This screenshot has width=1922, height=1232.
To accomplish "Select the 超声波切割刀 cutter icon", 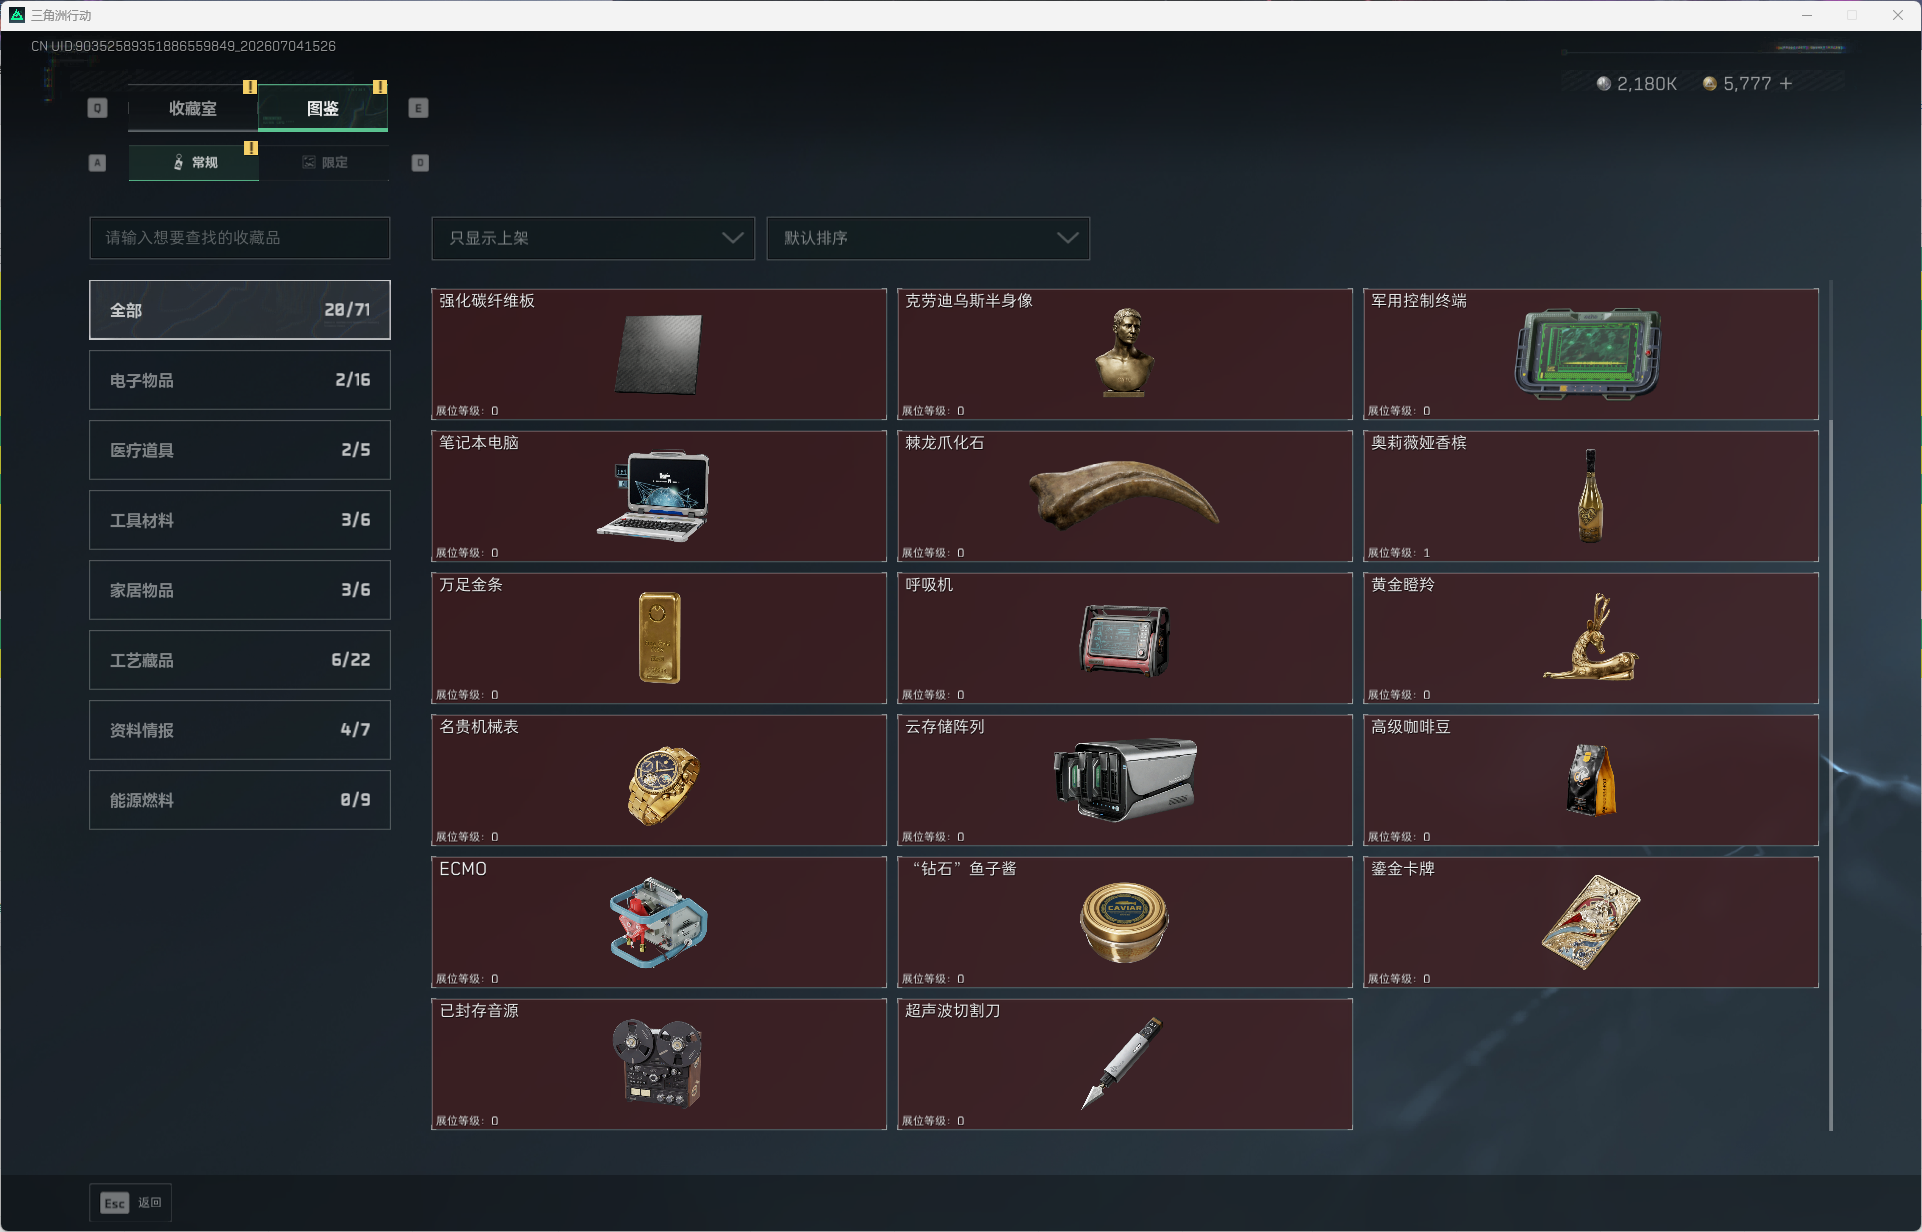I will [x=1122, y=1064].
